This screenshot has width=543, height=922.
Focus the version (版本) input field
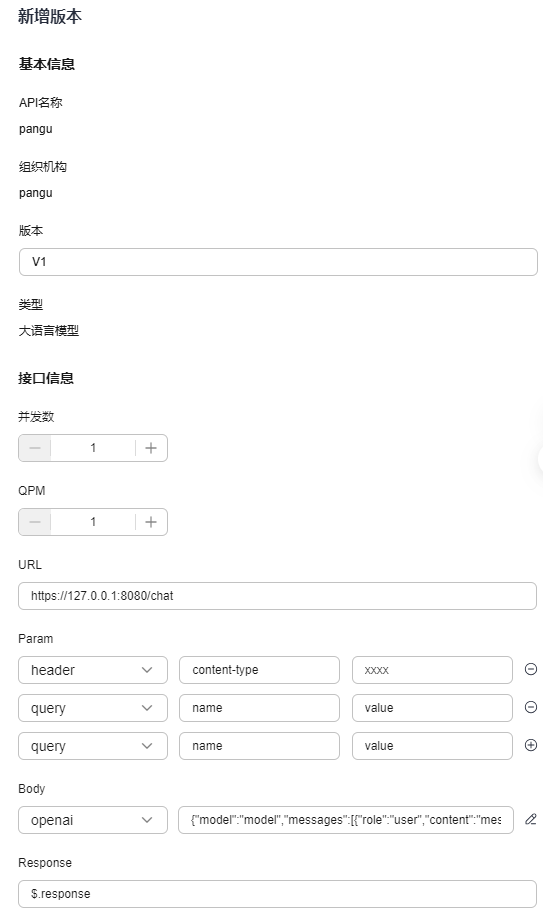278,262
